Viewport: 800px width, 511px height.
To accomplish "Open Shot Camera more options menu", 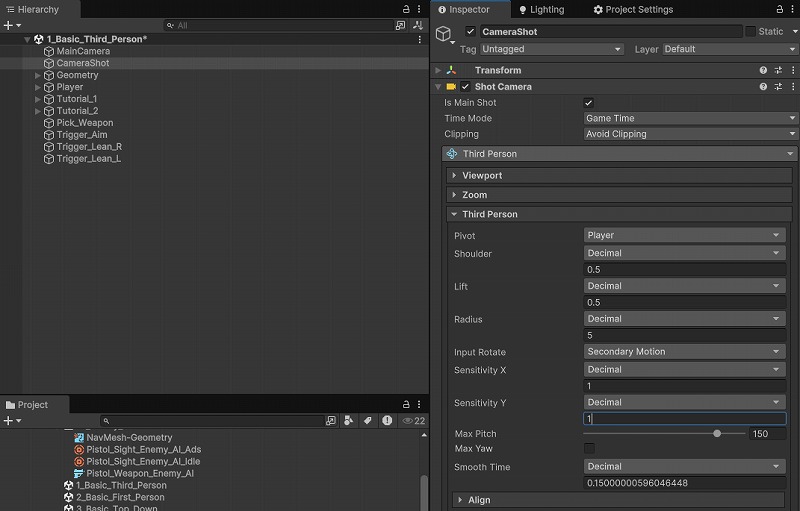I will tap(793, 87).
